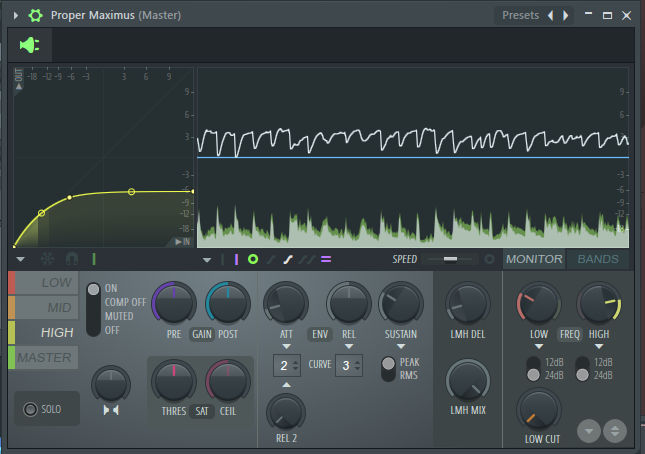
Task: Select previous preset arrow
Action: (x=550, y=16)
